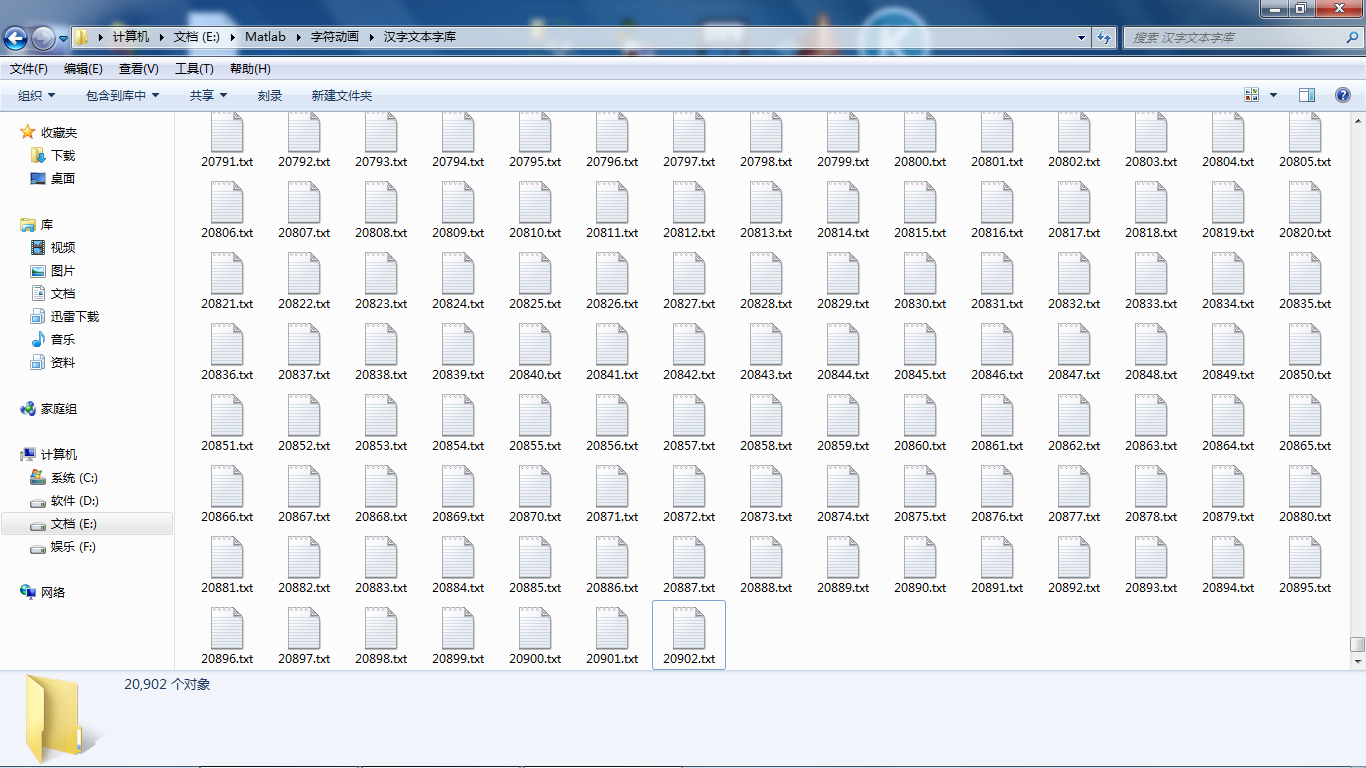Select 网络 in the navigation pane
This screenshot has height=768, width=1366.
53,592
